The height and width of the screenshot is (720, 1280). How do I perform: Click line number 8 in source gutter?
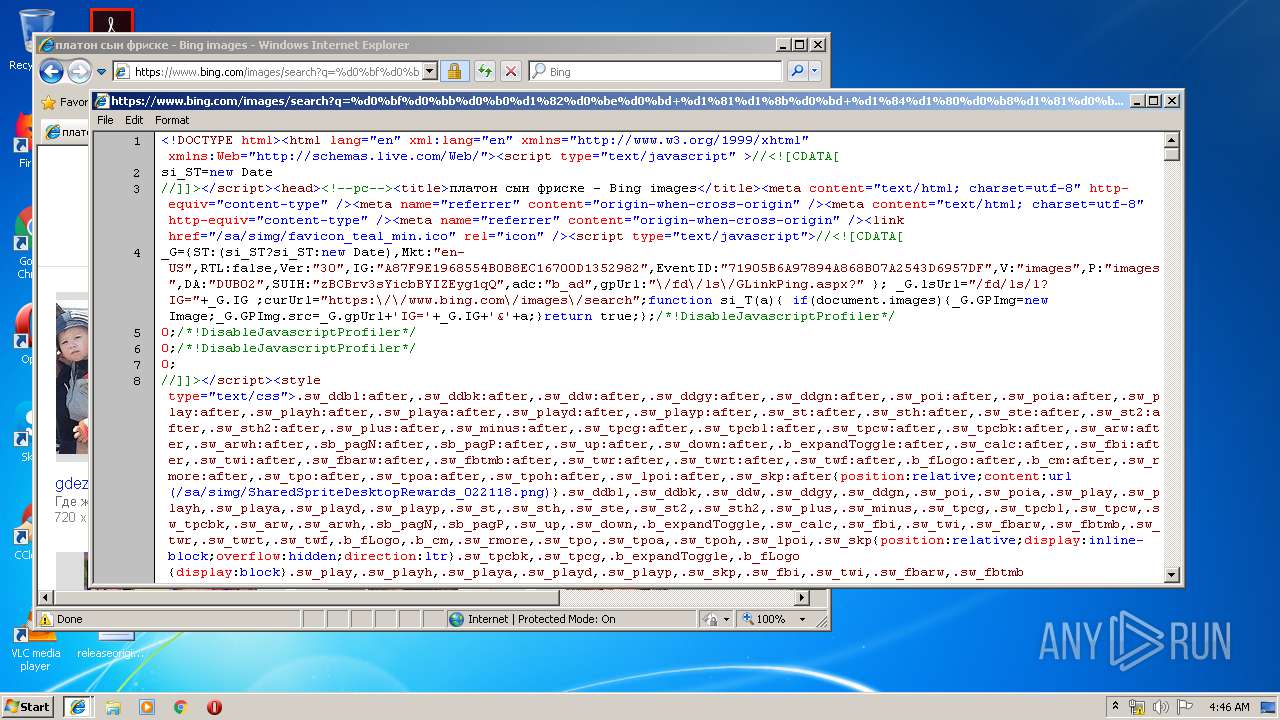tap(137, 381)
